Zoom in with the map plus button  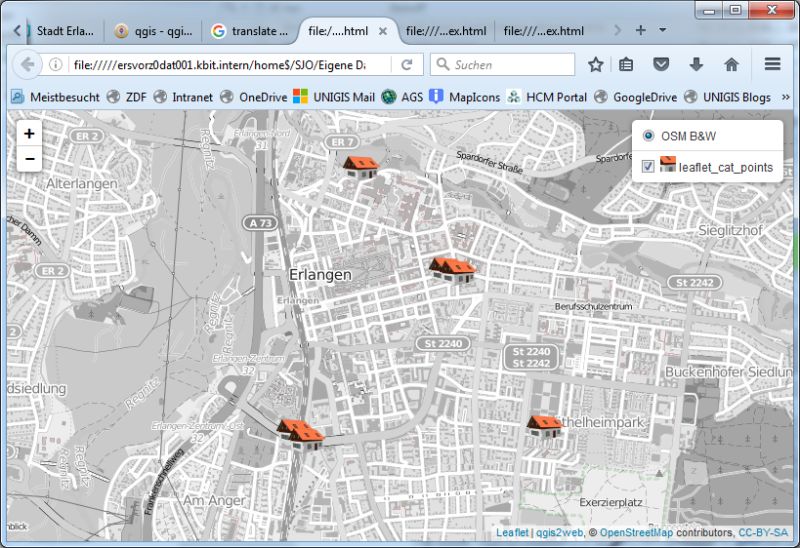(x=29, y=134)
